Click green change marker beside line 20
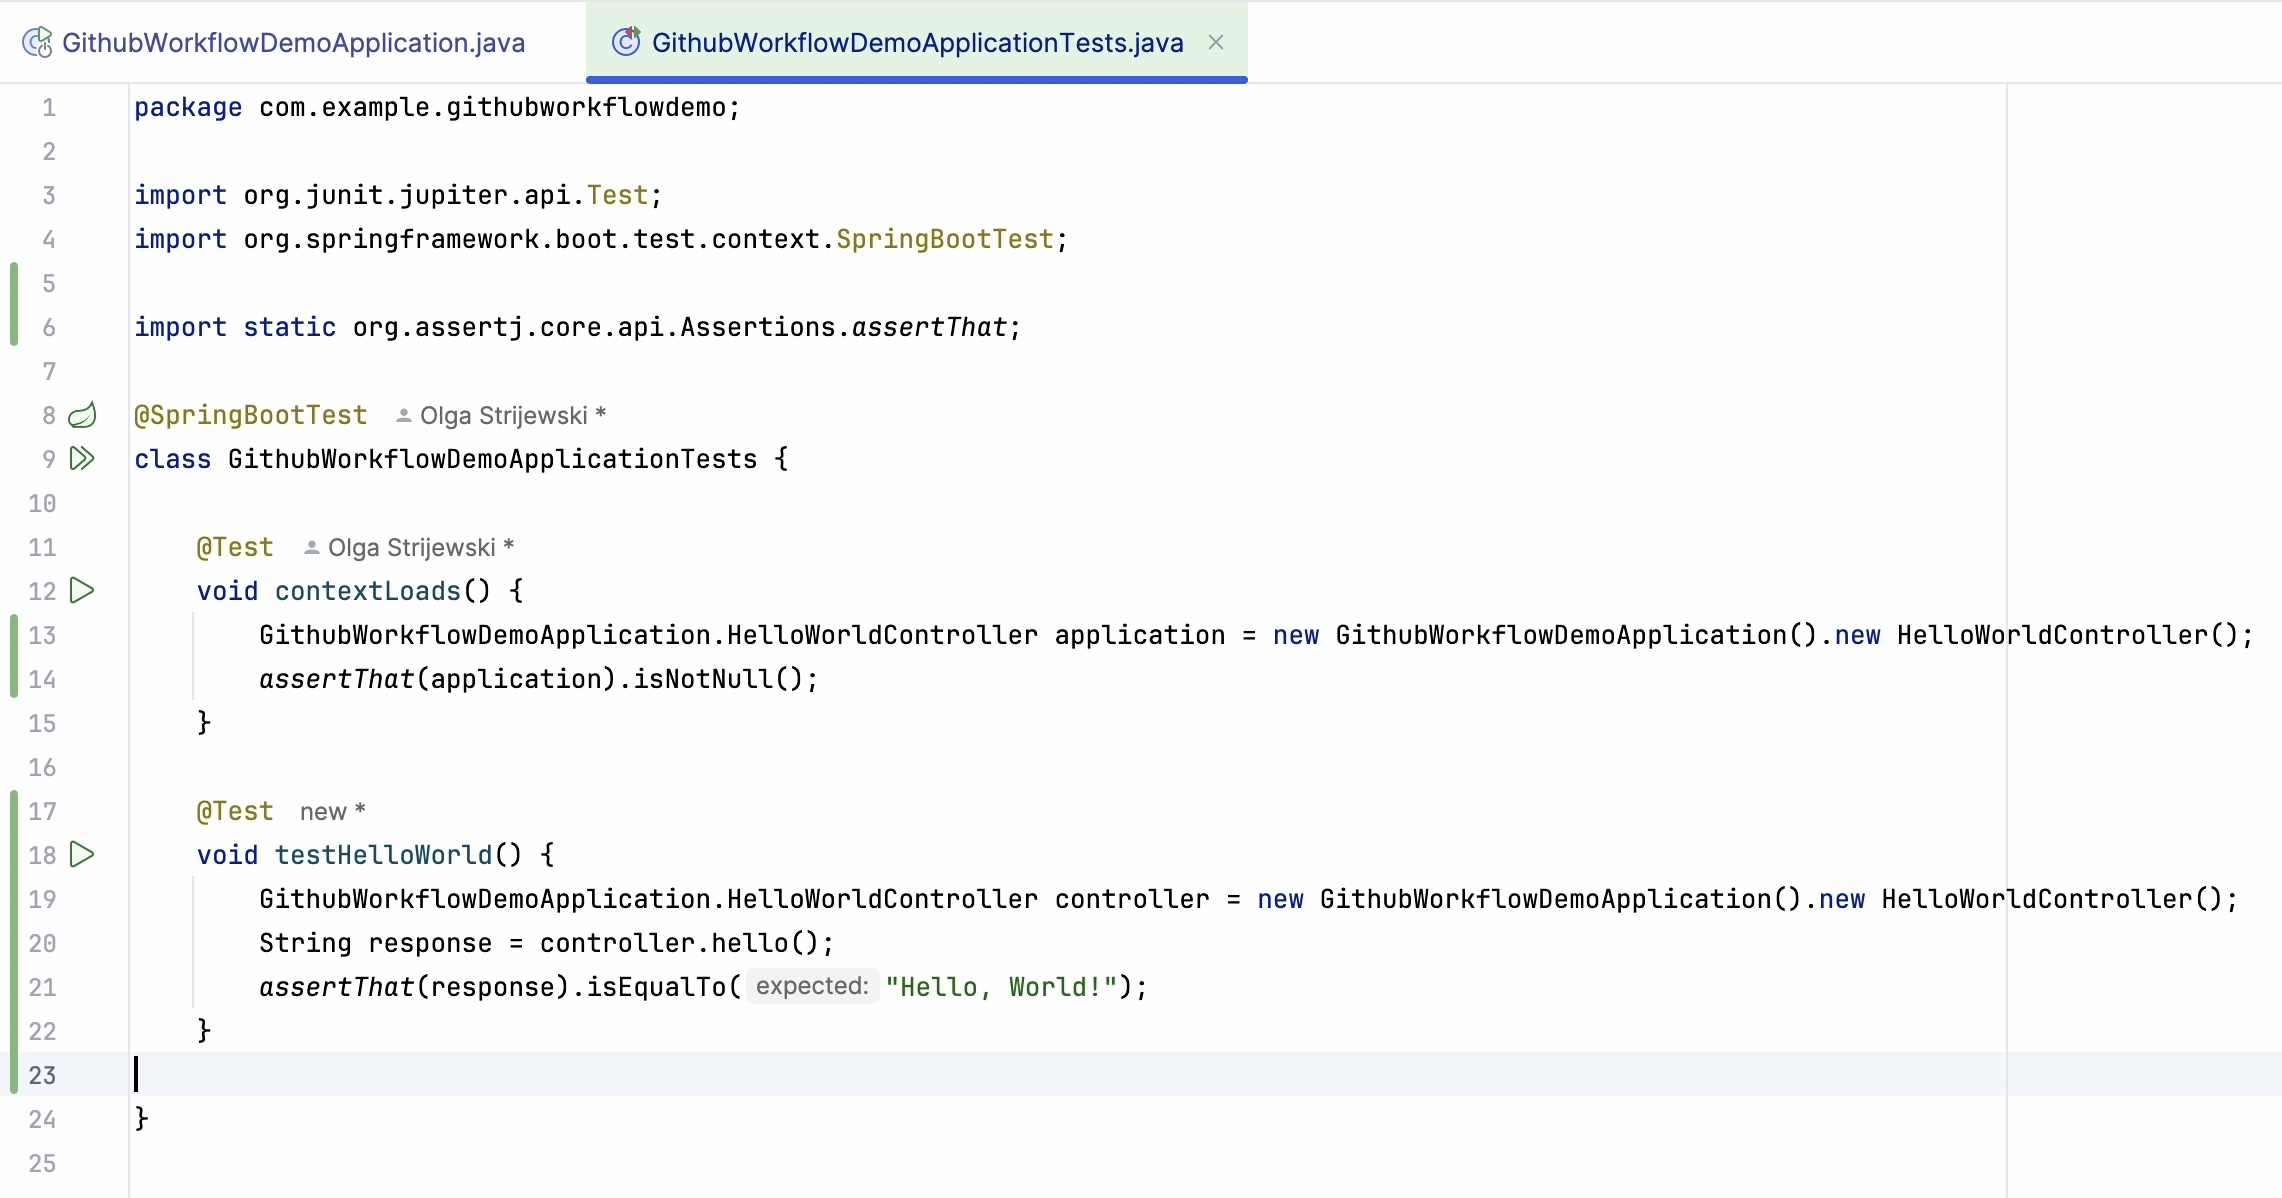This screenshot has height=1198, width=2282. click(x=14, y=943)
